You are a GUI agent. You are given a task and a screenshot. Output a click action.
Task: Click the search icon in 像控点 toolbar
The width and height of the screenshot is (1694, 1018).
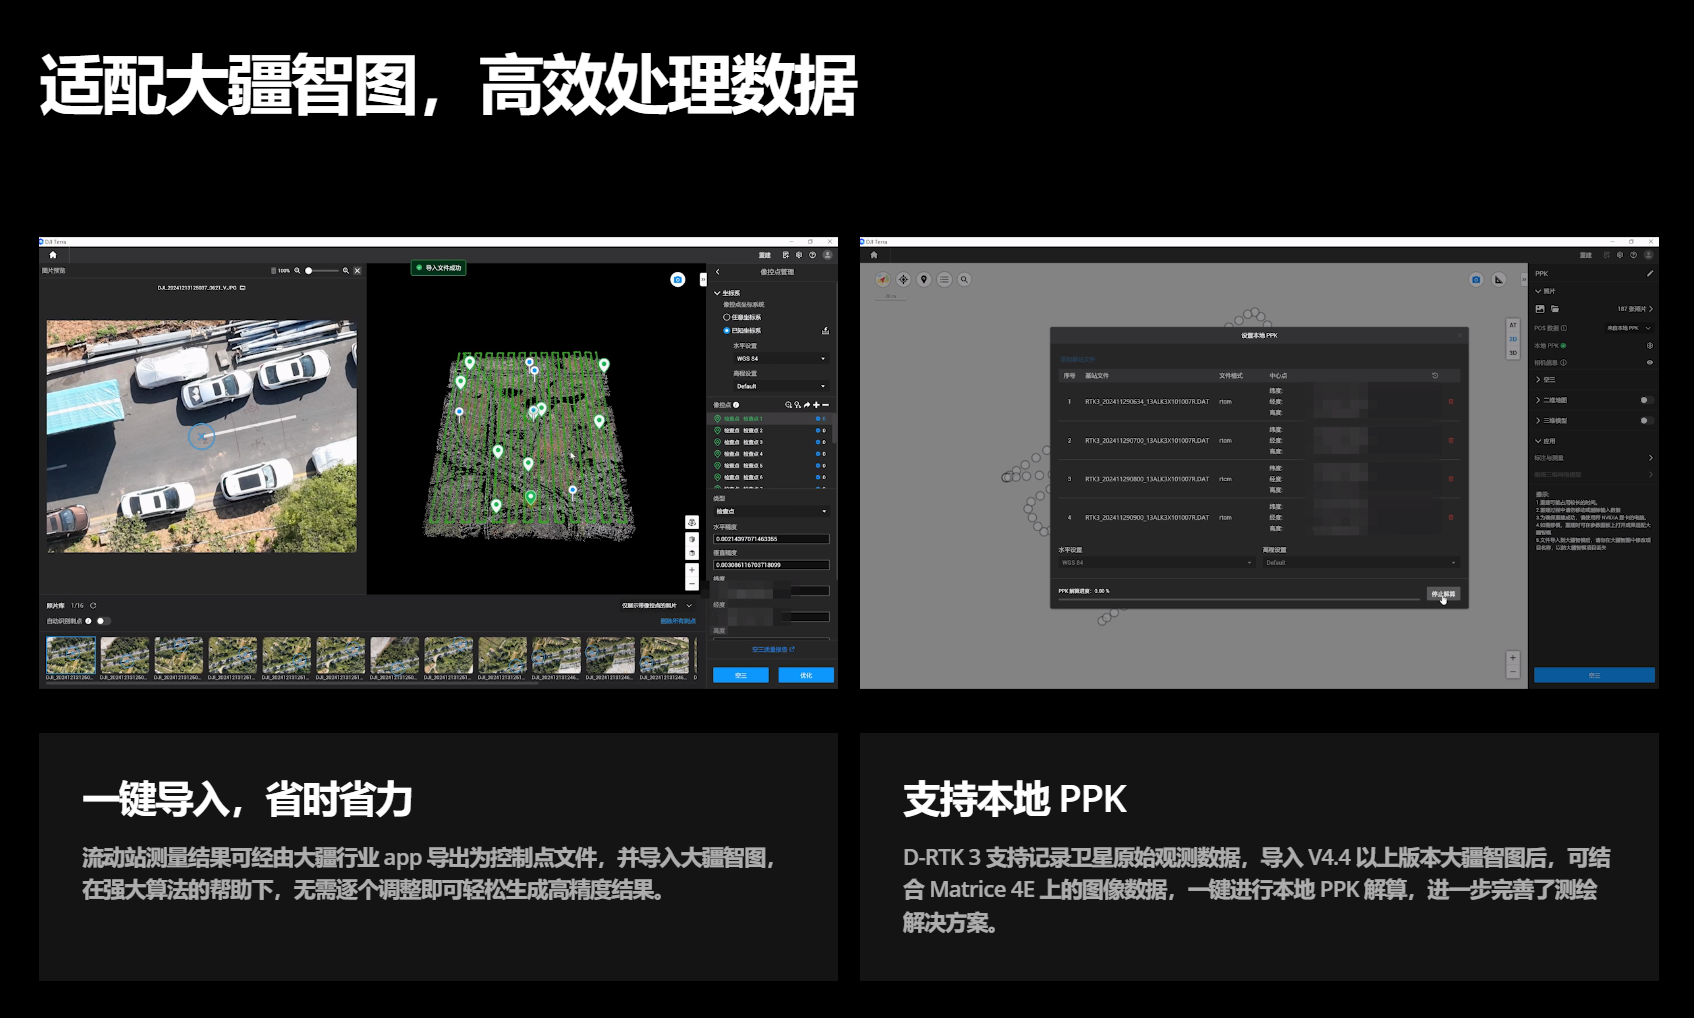(x=788, y=405)
